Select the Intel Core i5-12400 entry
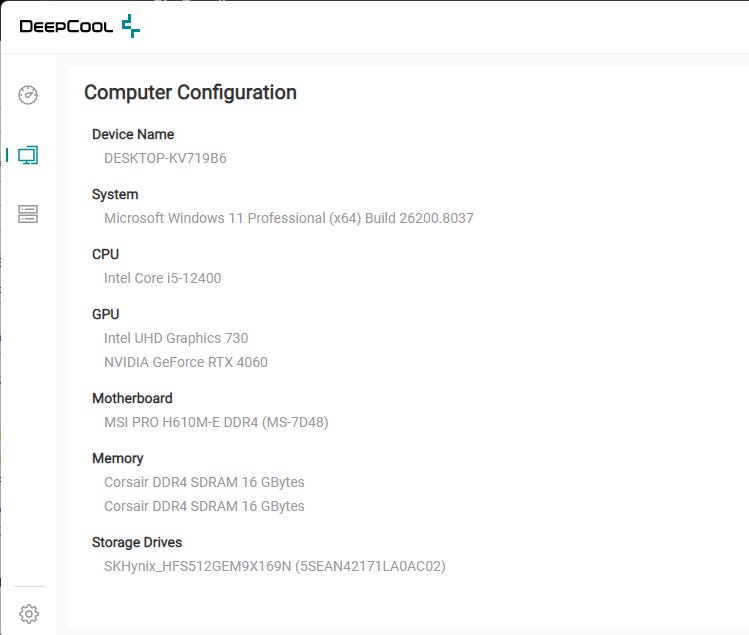The height and width of the screenshot is (635, 749). pos(162,278)
